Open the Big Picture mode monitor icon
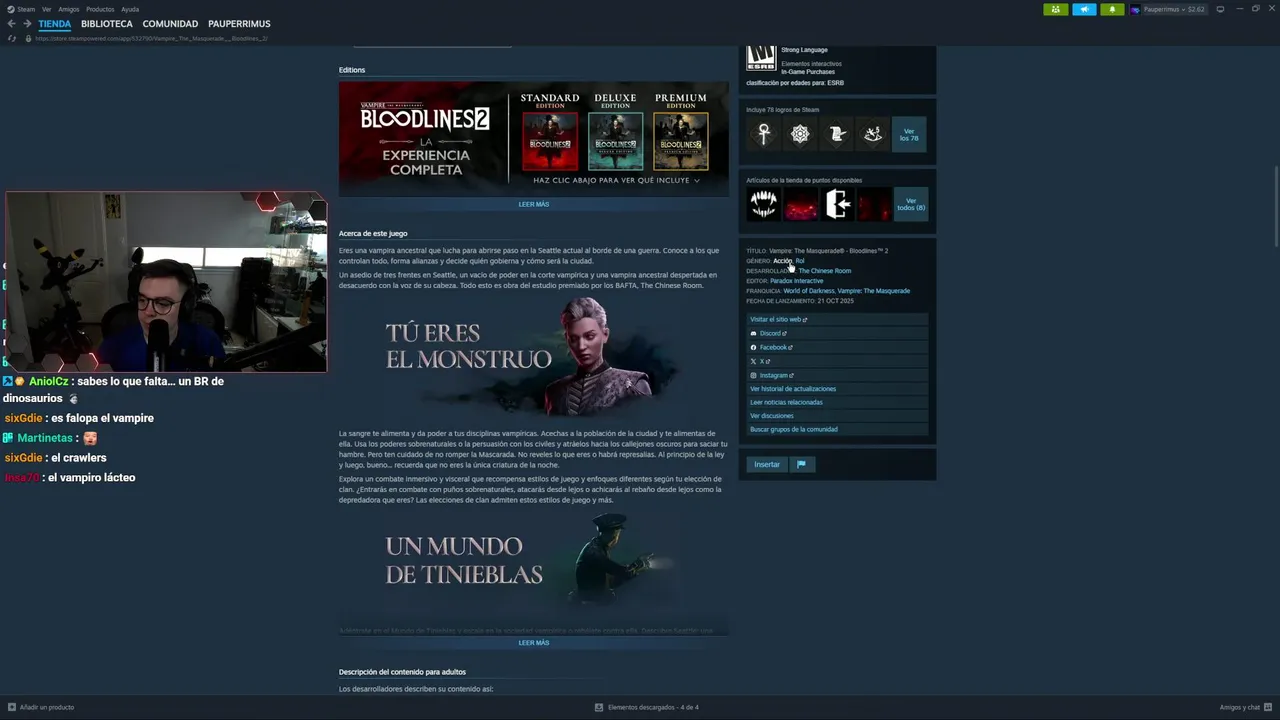The width and height of the screenshot is (1280, 720). pyautogui.click(x=1220, y=9)
